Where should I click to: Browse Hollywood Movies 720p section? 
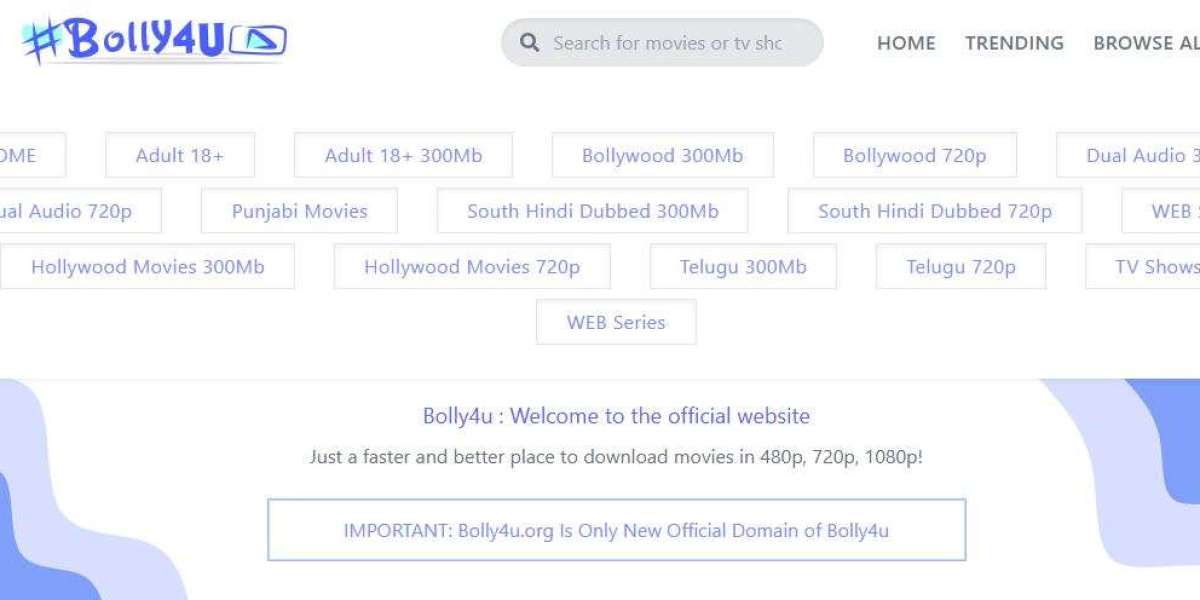click(473, 267)
